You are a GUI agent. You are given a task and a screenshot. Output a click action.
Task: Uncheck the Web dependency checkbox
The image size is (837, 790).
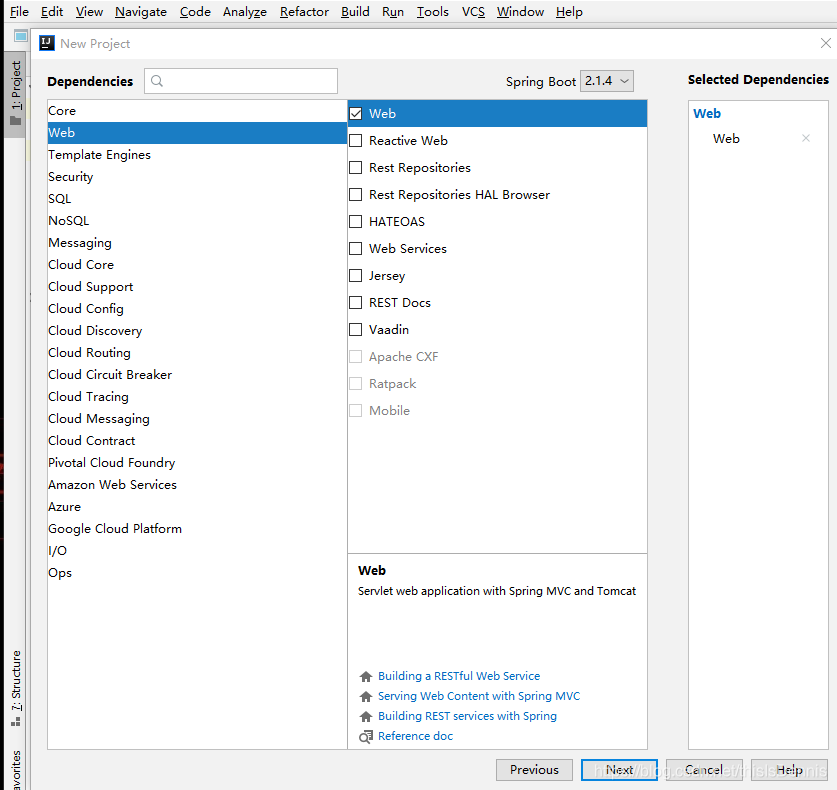click(x=356, y=114)
